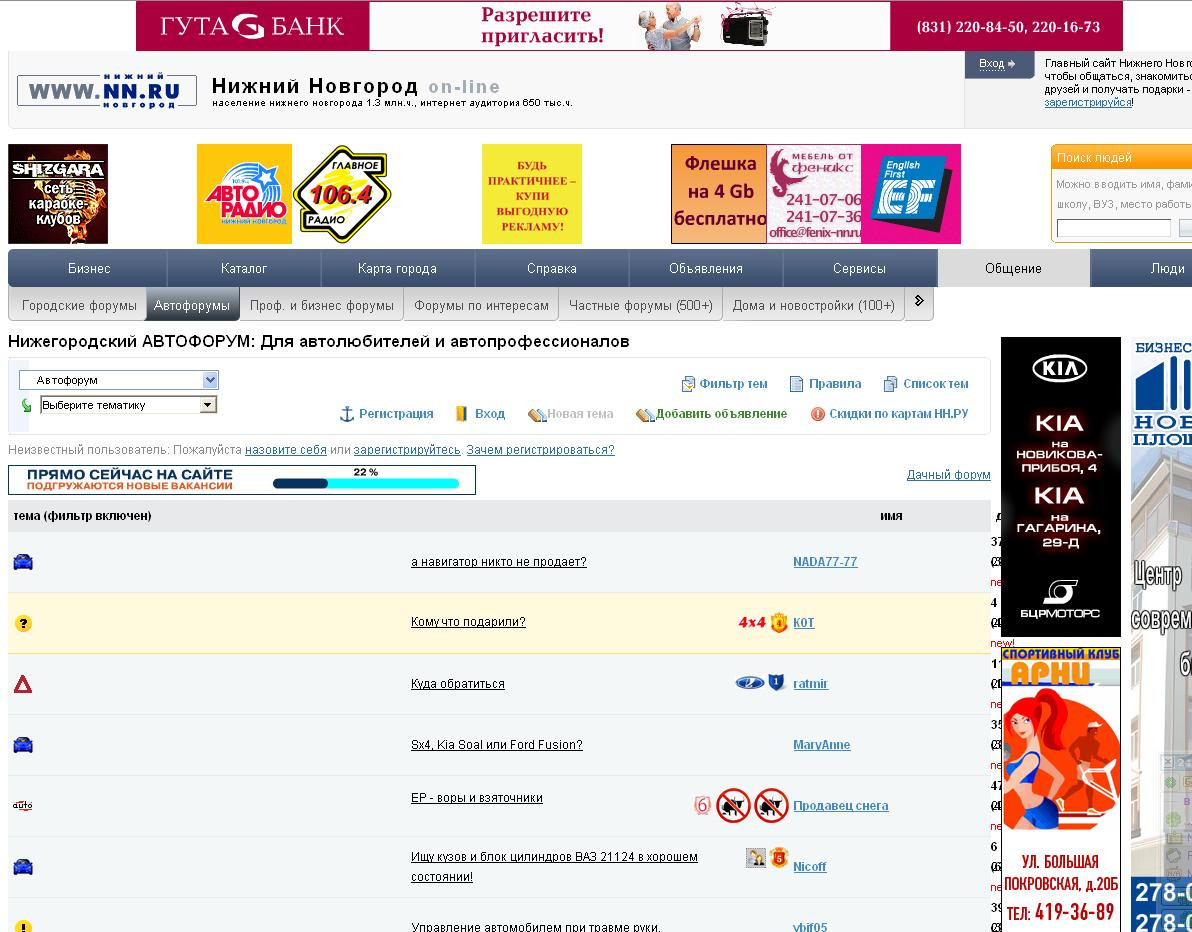
Task: Open the Автофорум dropdown
Action: (119, 379)
